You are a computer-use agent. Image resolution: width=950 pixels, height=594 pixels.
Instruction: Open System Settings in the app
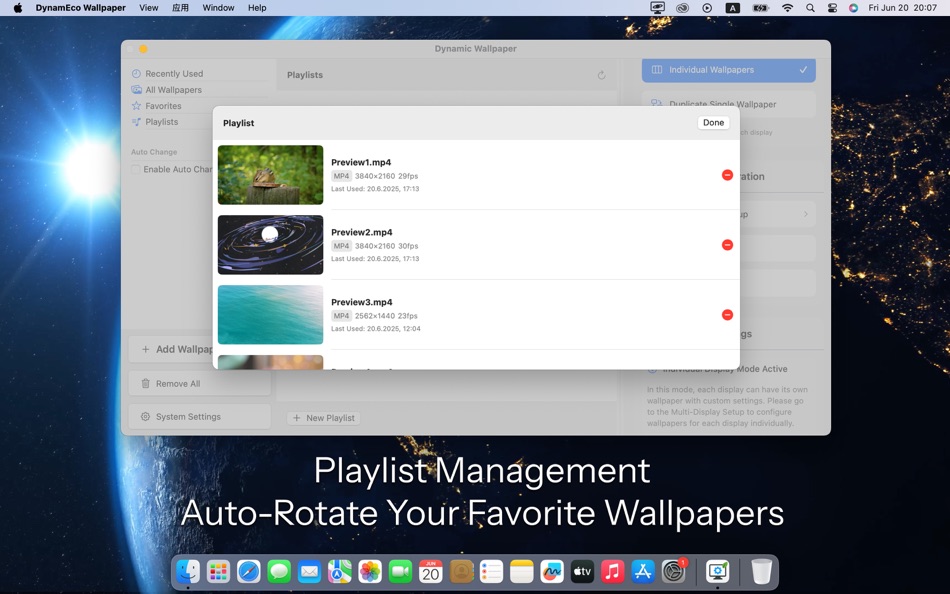[199, 417]
